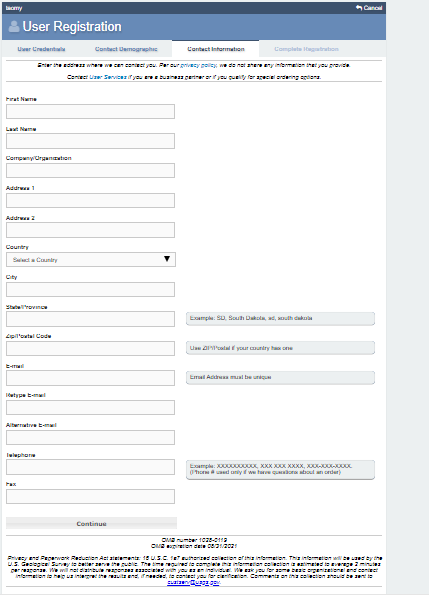Image resolution: width=429 pixels, height=595 pixels.
Task: Switch to the User Credentials tab
Action: tap(41, 49)
